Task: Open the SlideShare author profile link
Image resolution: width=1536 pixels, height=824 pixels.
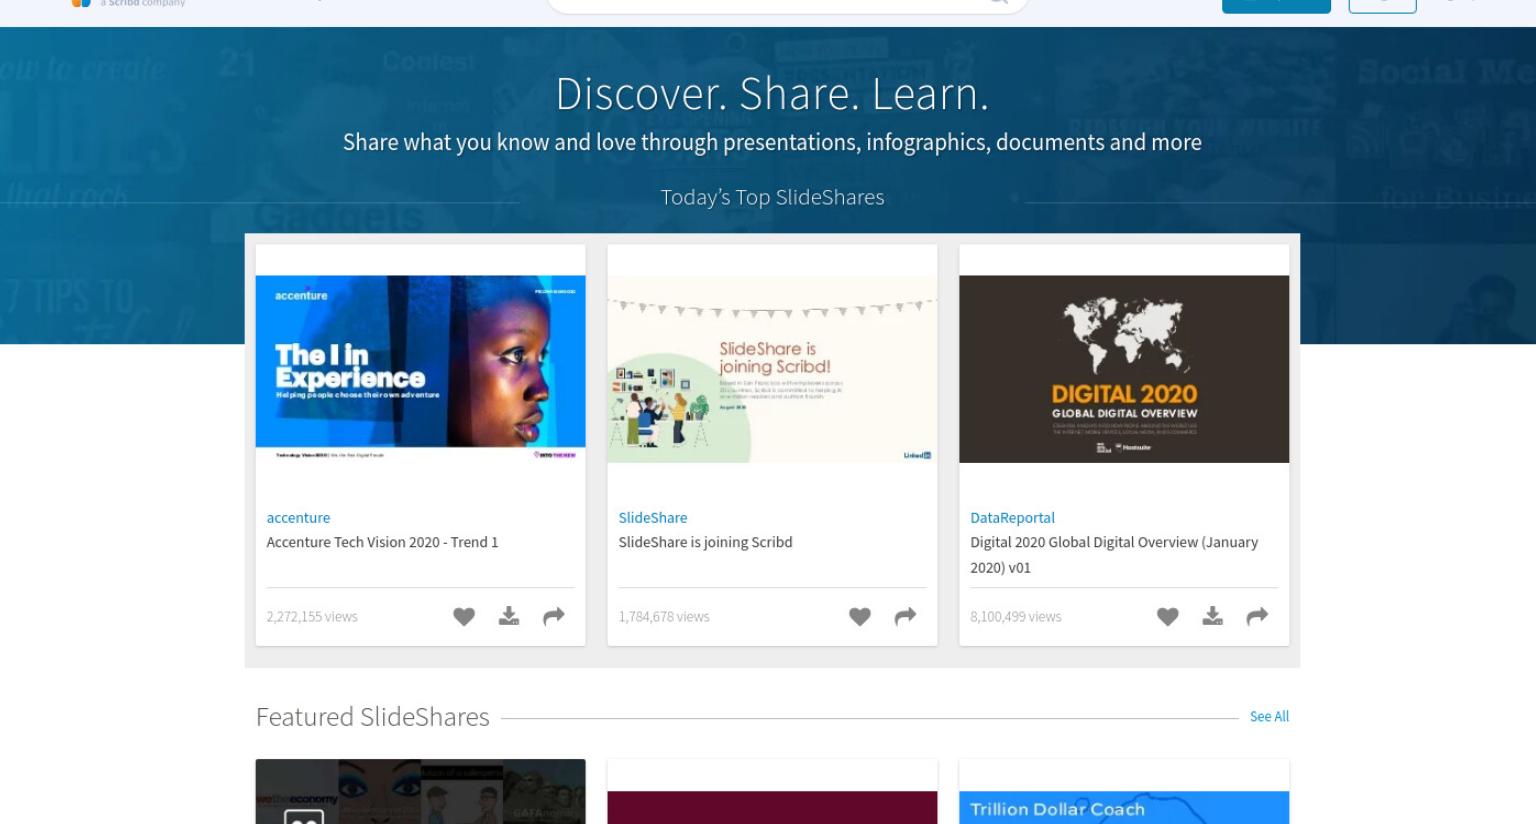Action: point(653,517)
